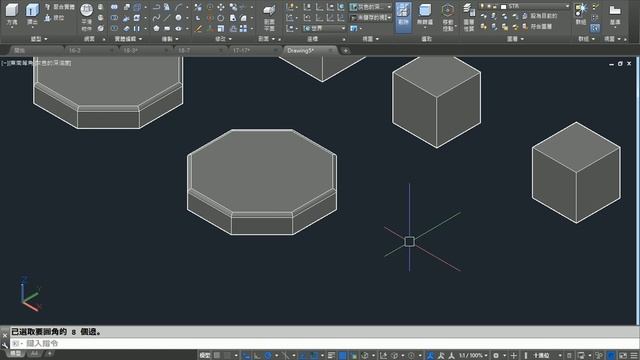Switch to the Start (開始) drawing tab

pos(36,50)
